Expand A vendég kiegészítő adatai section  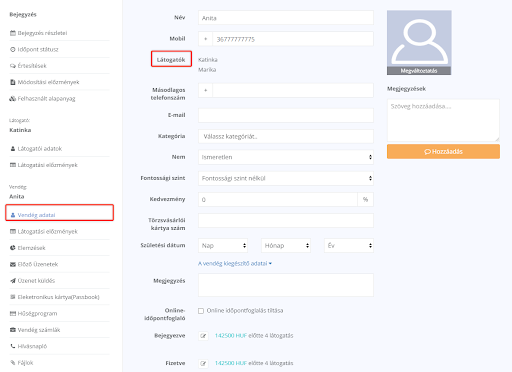click(235, 263)
